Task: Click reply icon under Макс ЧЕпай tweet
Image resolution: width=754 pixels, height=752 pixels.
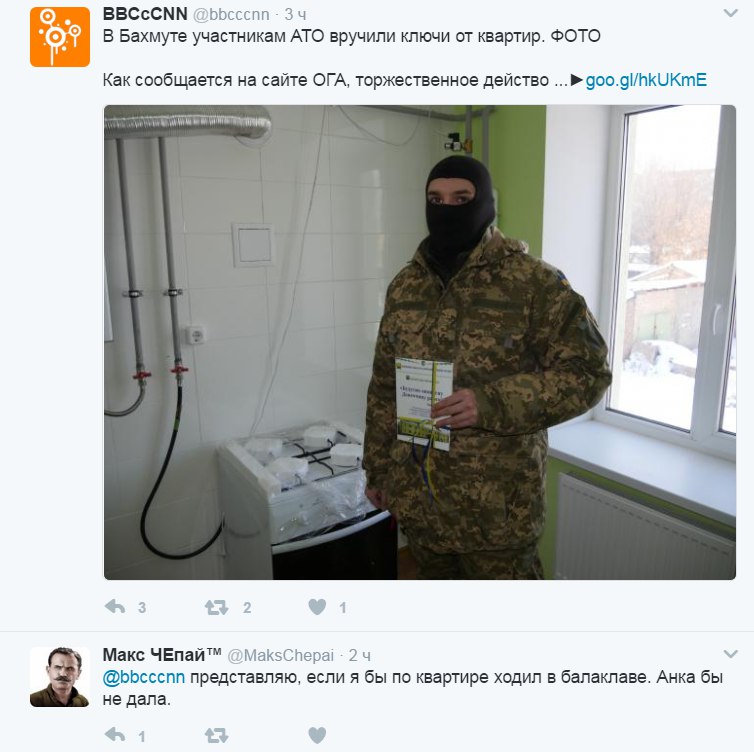Action: [115, 735]
